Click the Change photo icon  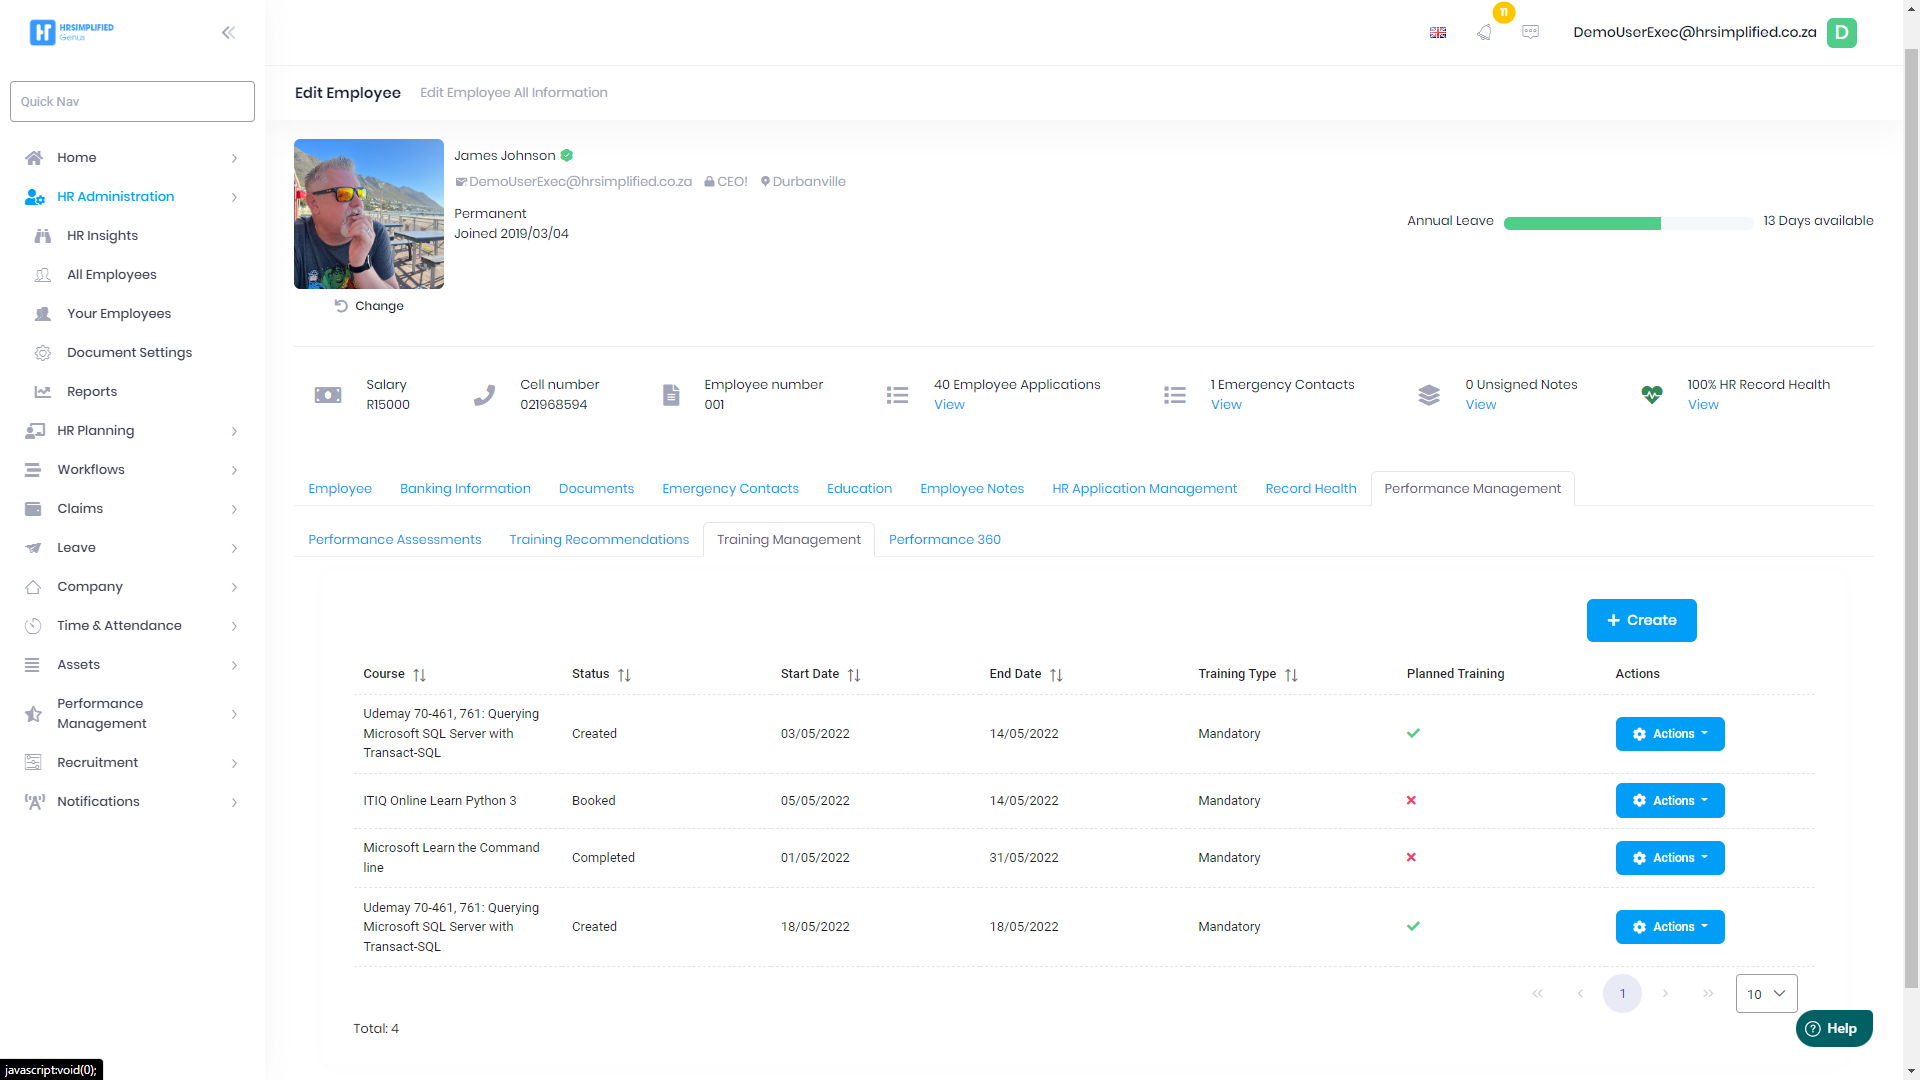pyautogui.click(x=341, y=306)
